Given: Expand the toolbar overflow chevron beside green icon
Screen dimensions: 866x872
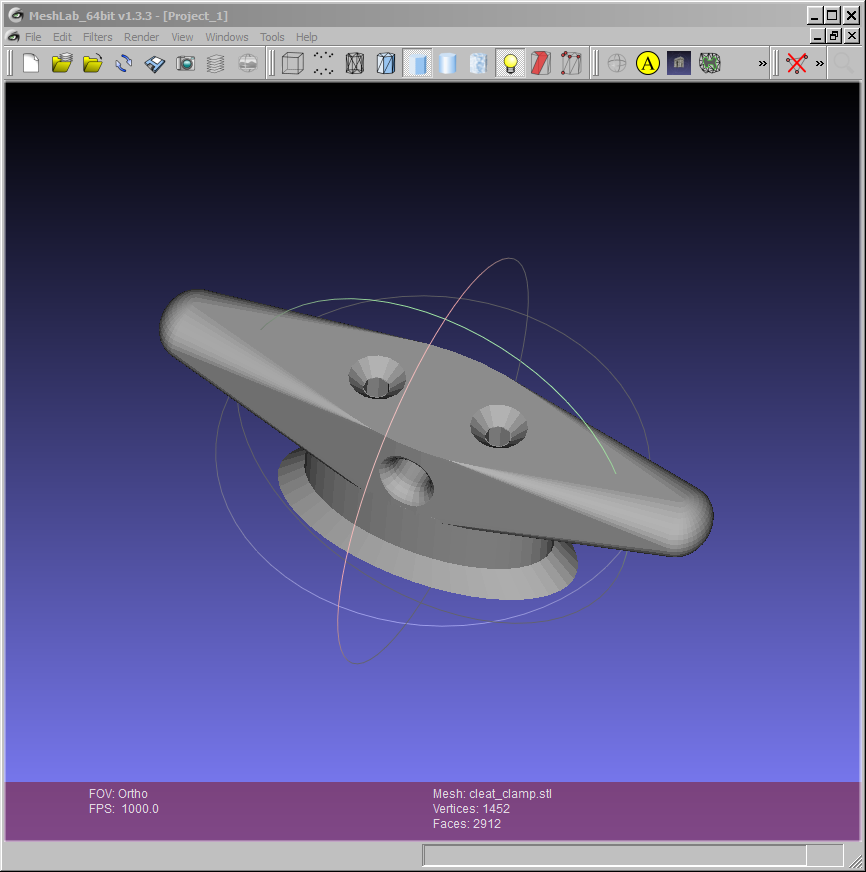Looking at the screenshot, I should coord(763,64).
